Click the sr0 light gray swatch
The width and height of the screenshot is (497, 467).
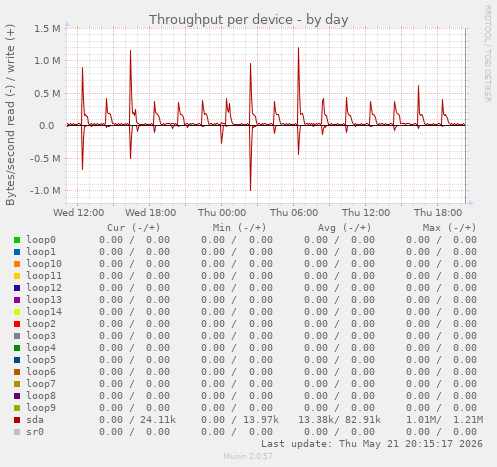click(x=17, y=432)
